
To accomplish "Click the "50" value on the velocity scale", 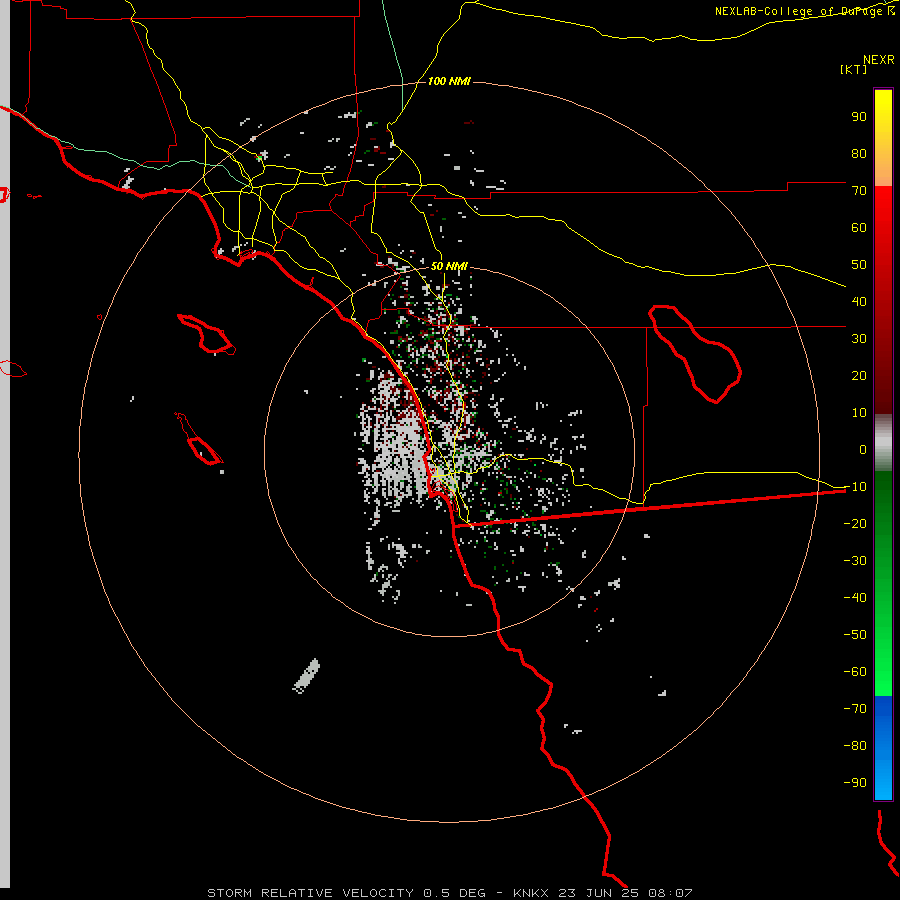I will [x=859, y=265].
